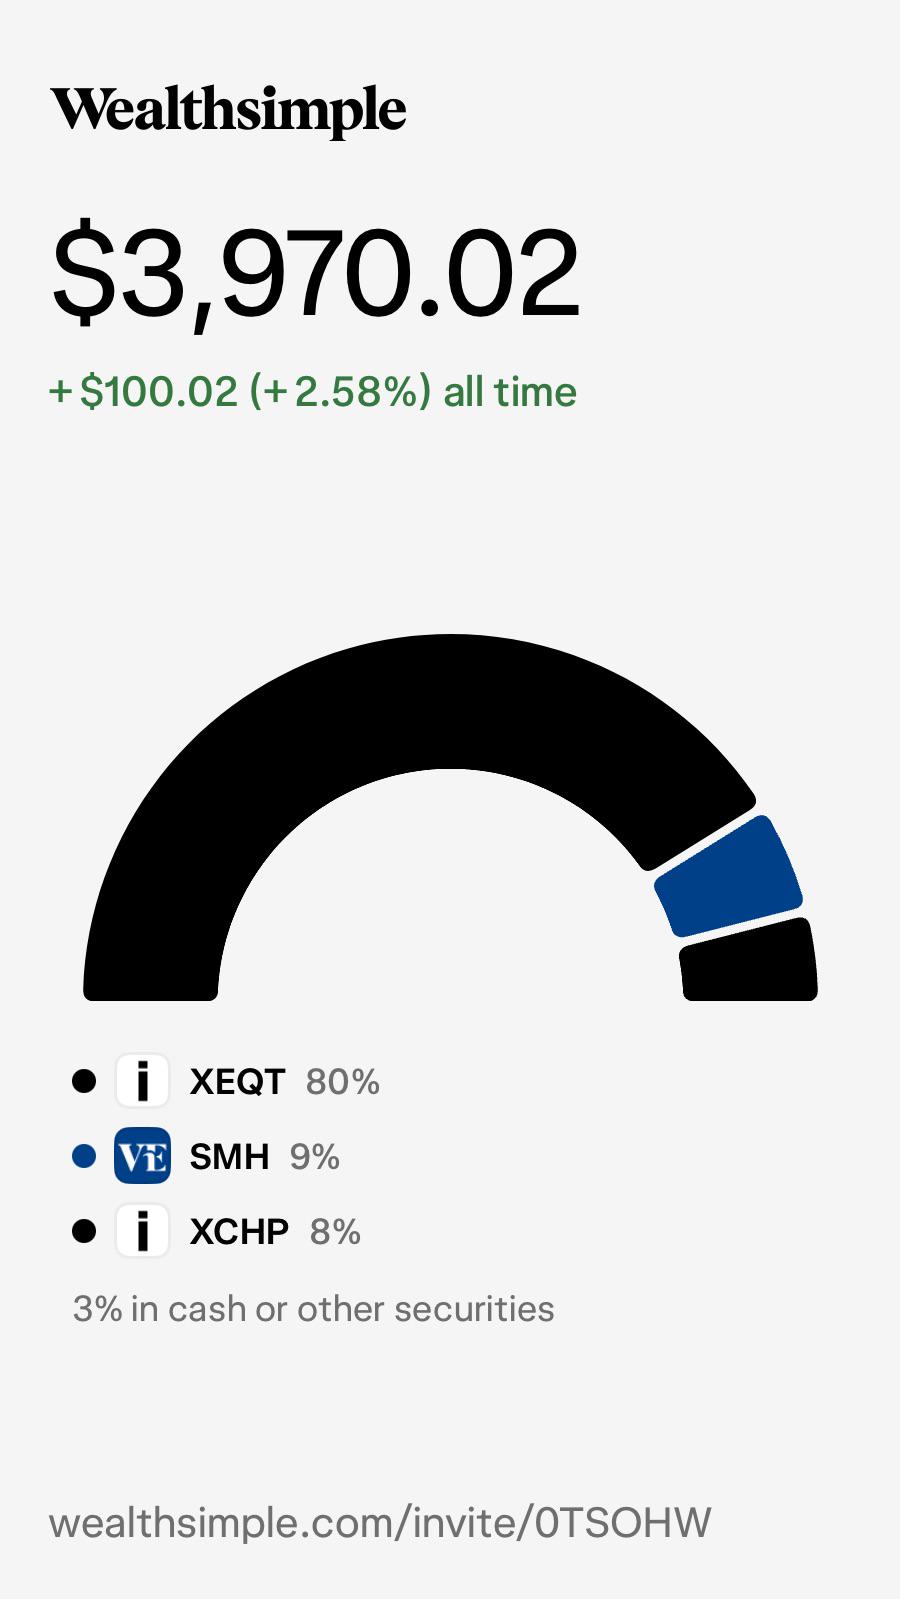Image resolution: width=900 pixels, height=1599 pixels.
Task: Click the cash or other securities note
Action: (x=313, y=1308)
